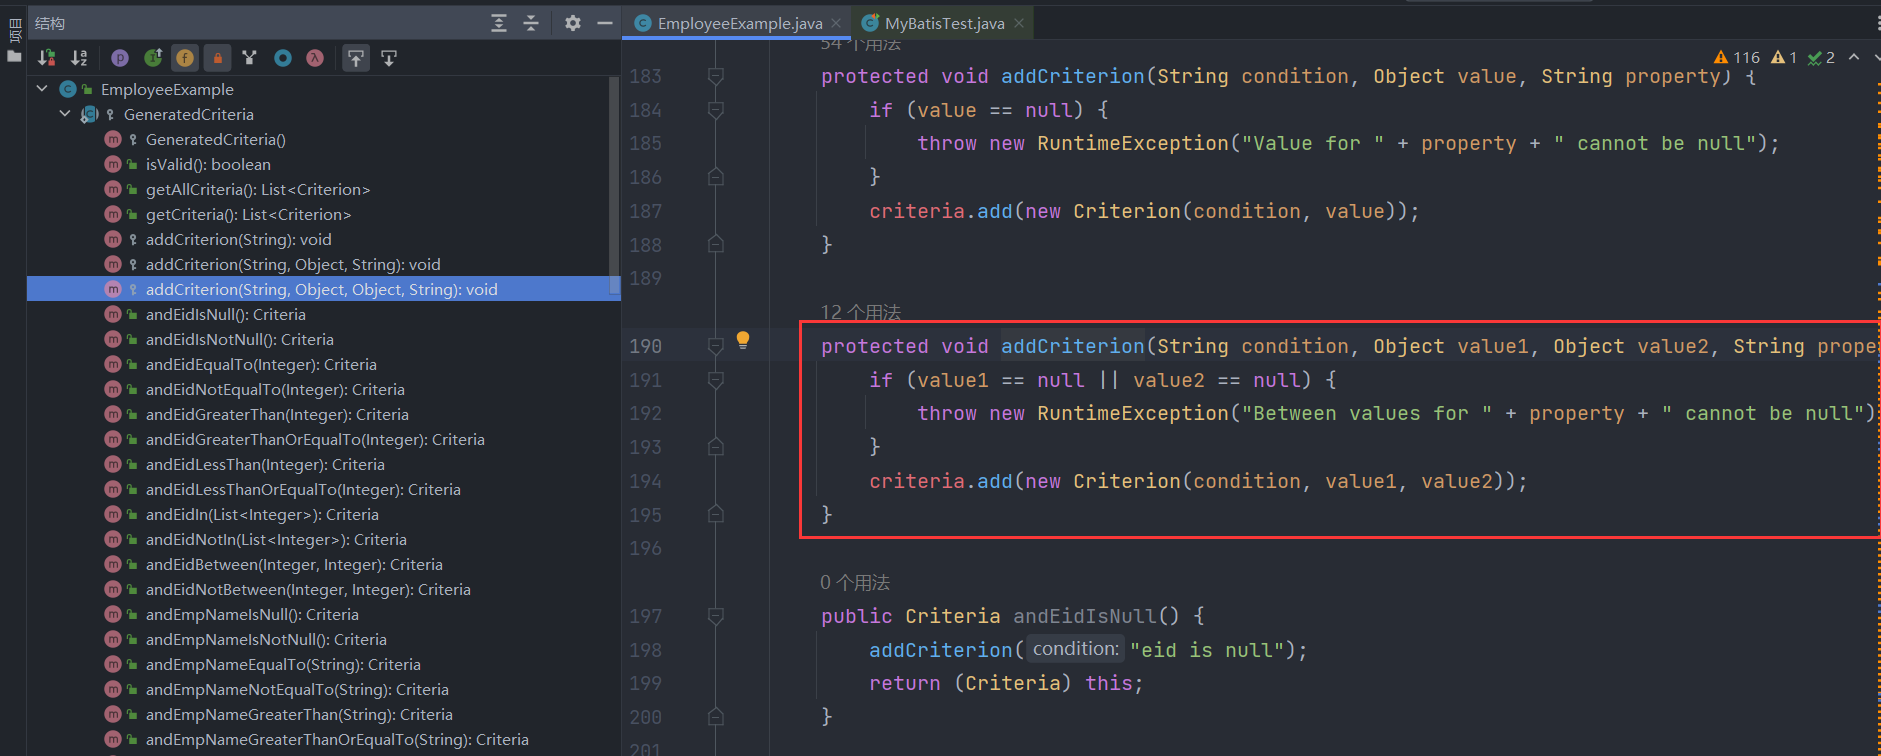Select andEidIsNull(): Criteria node

pos(225,314)
